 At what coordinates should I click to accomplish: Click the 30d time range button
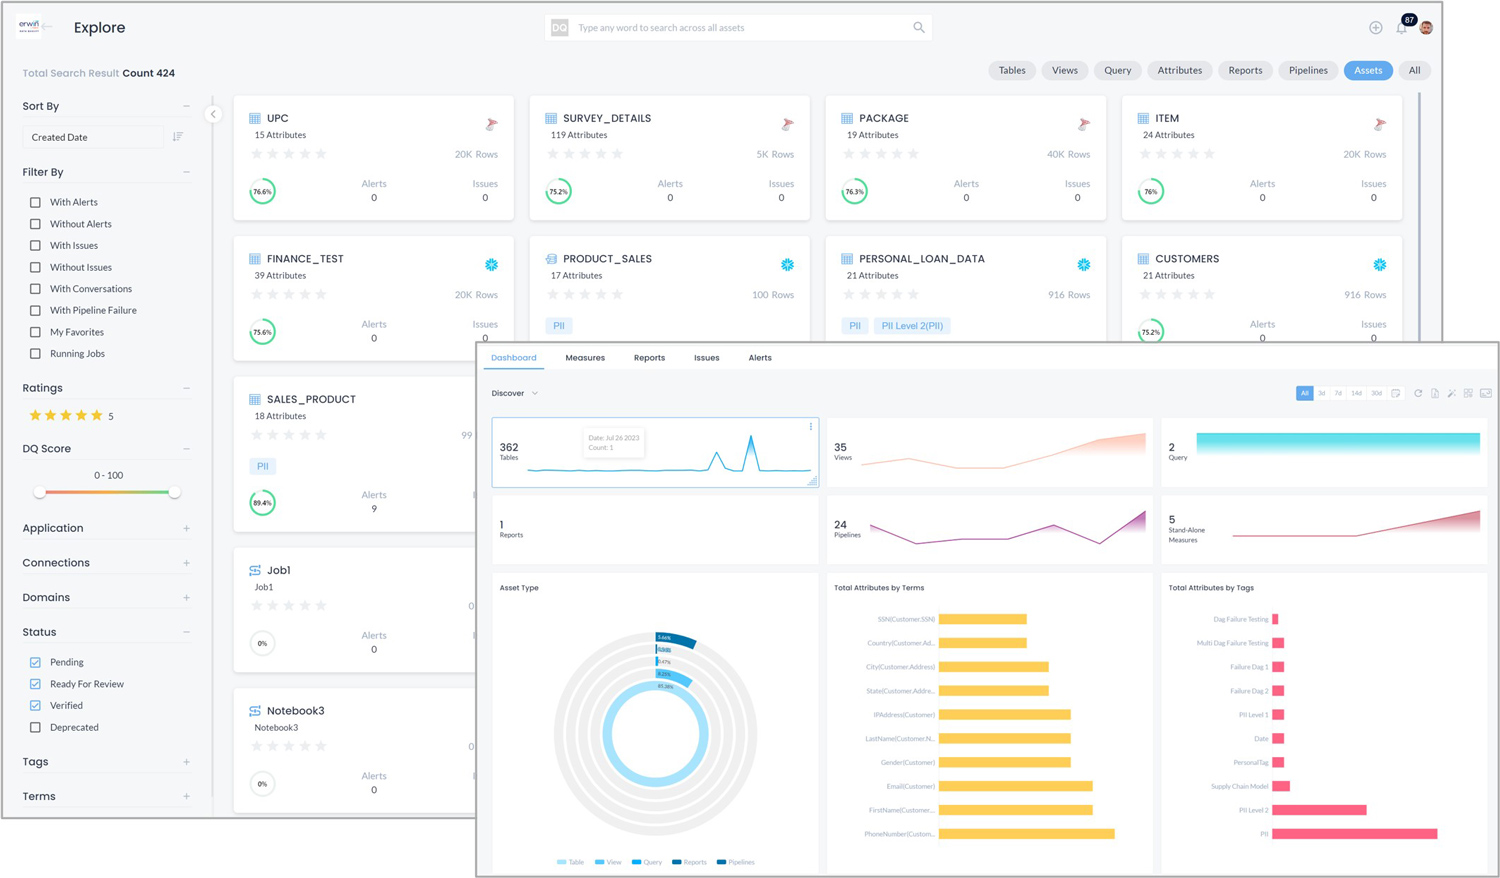1376,393
